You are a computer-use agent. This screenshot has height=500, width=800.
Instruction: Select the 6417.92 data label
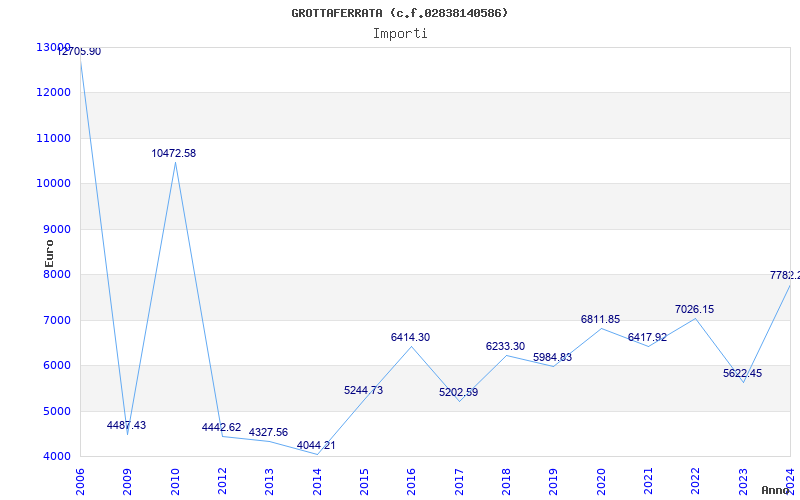(647, 337)
